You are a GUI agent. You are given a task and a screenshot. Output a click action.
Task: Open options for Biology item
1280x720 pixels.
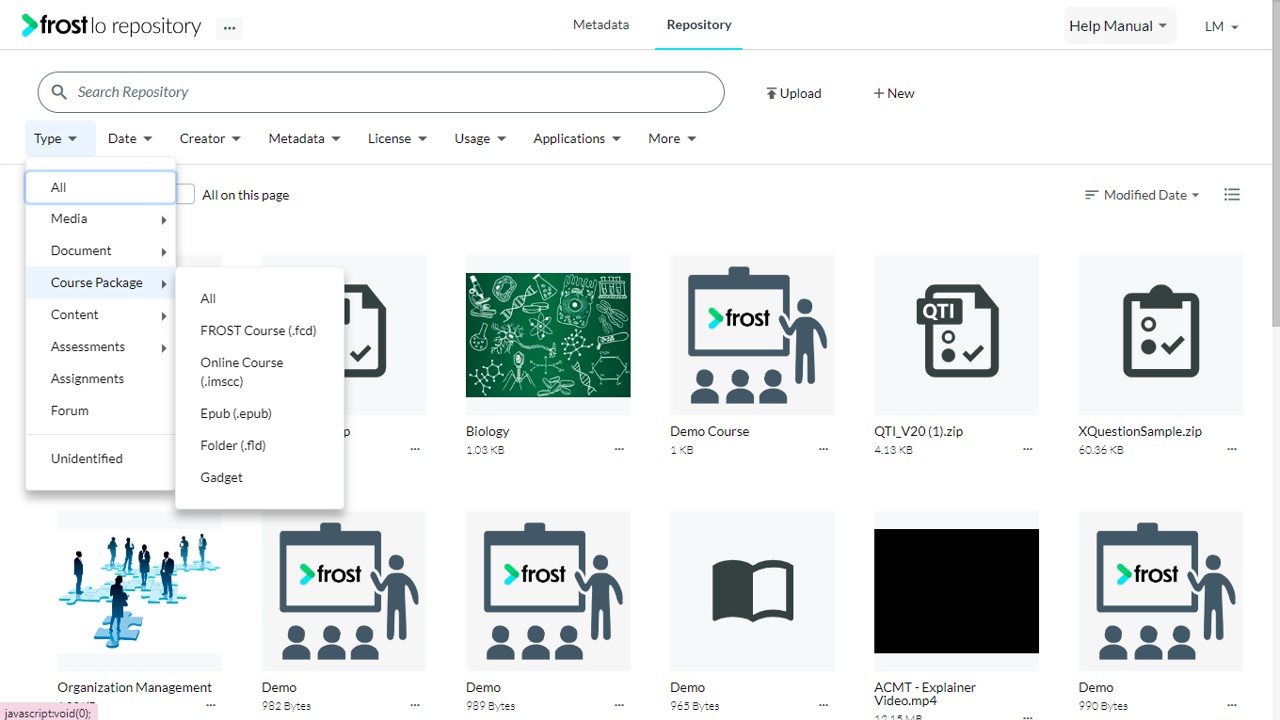[619, 450]
